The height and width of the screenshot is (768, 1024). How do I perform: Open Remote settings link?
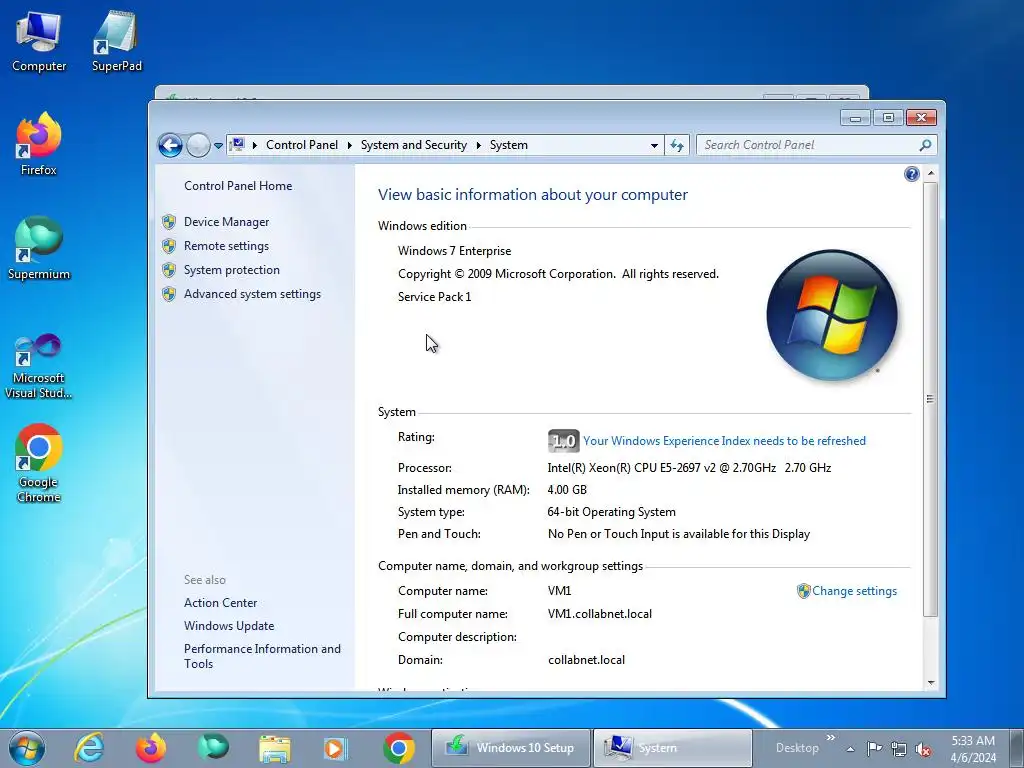pos(226,246)
